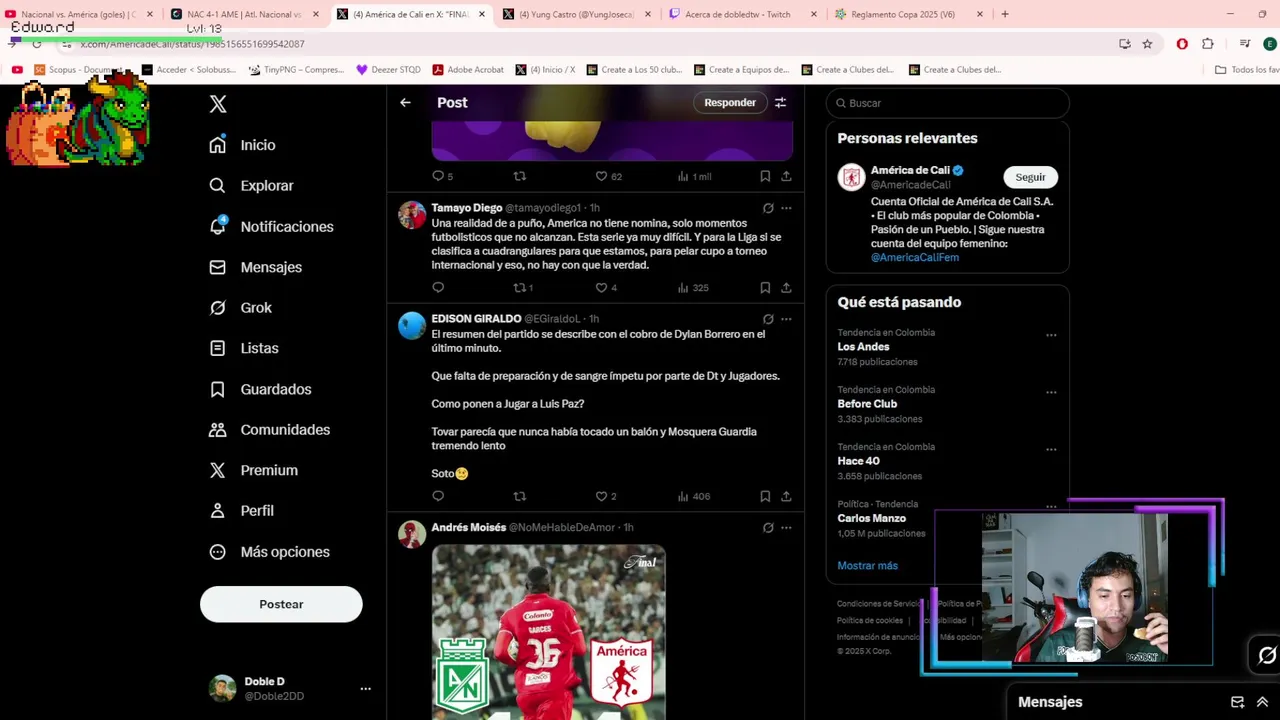Open Deezer STQD bookmark
The height and width of the screenshot is (720, 1280).
click(388, 70)
